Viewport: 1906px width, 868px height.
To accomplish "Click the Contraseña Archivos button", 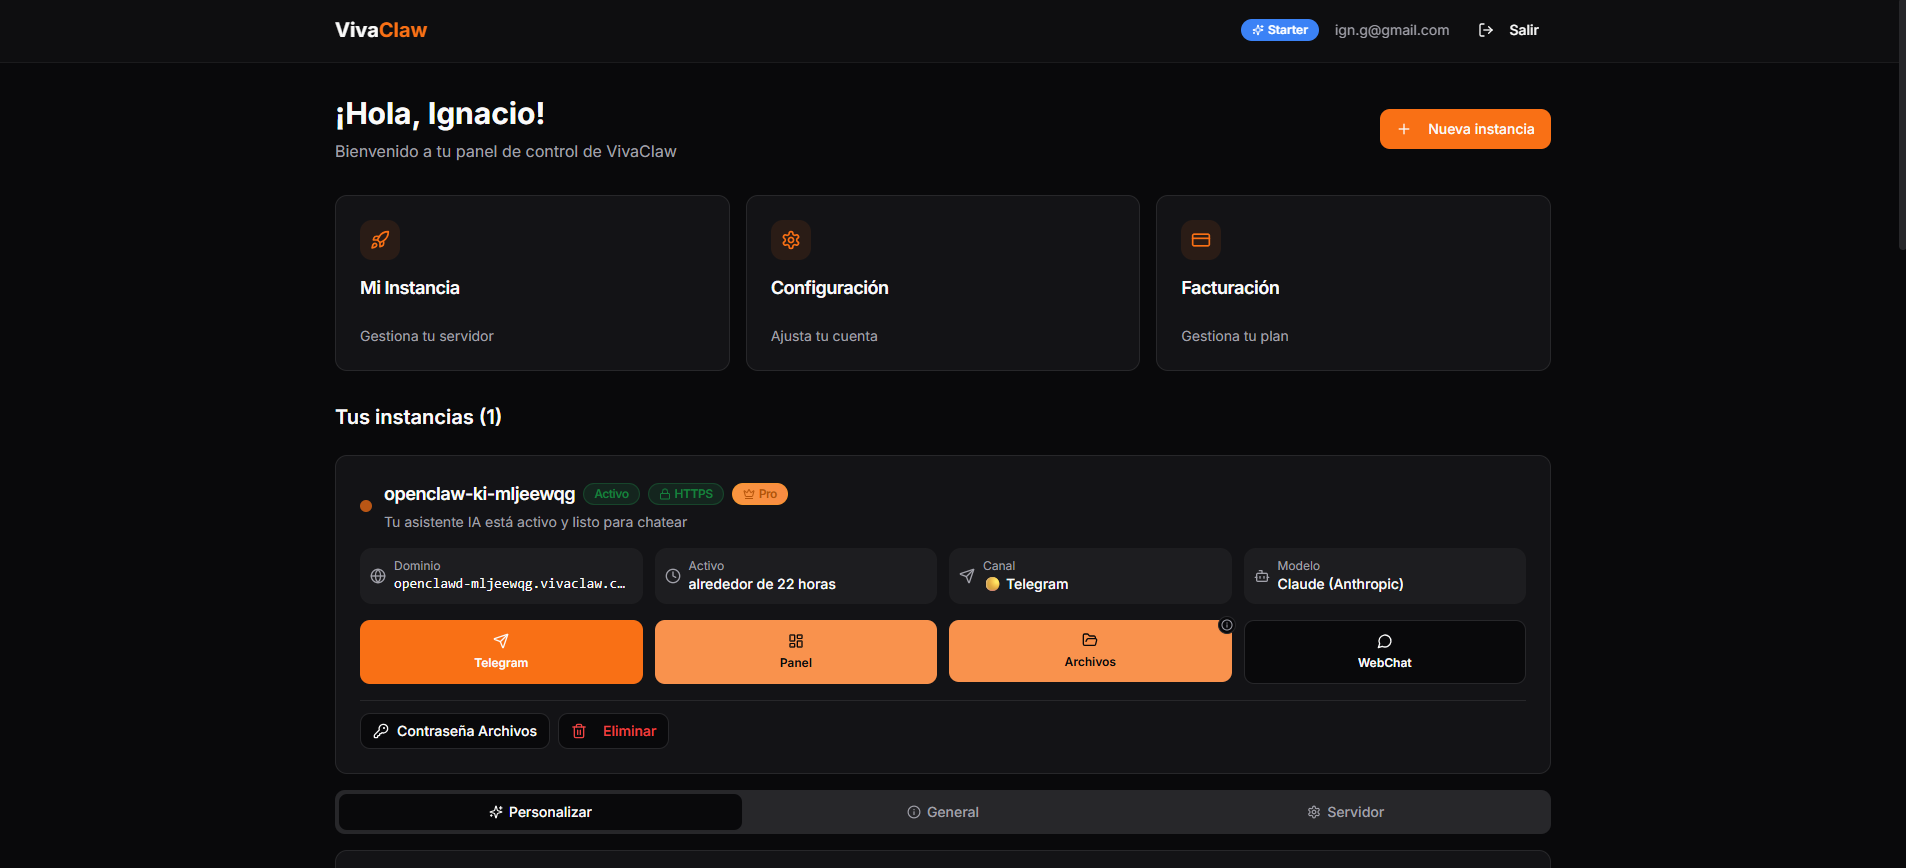I will coord(455,731).
